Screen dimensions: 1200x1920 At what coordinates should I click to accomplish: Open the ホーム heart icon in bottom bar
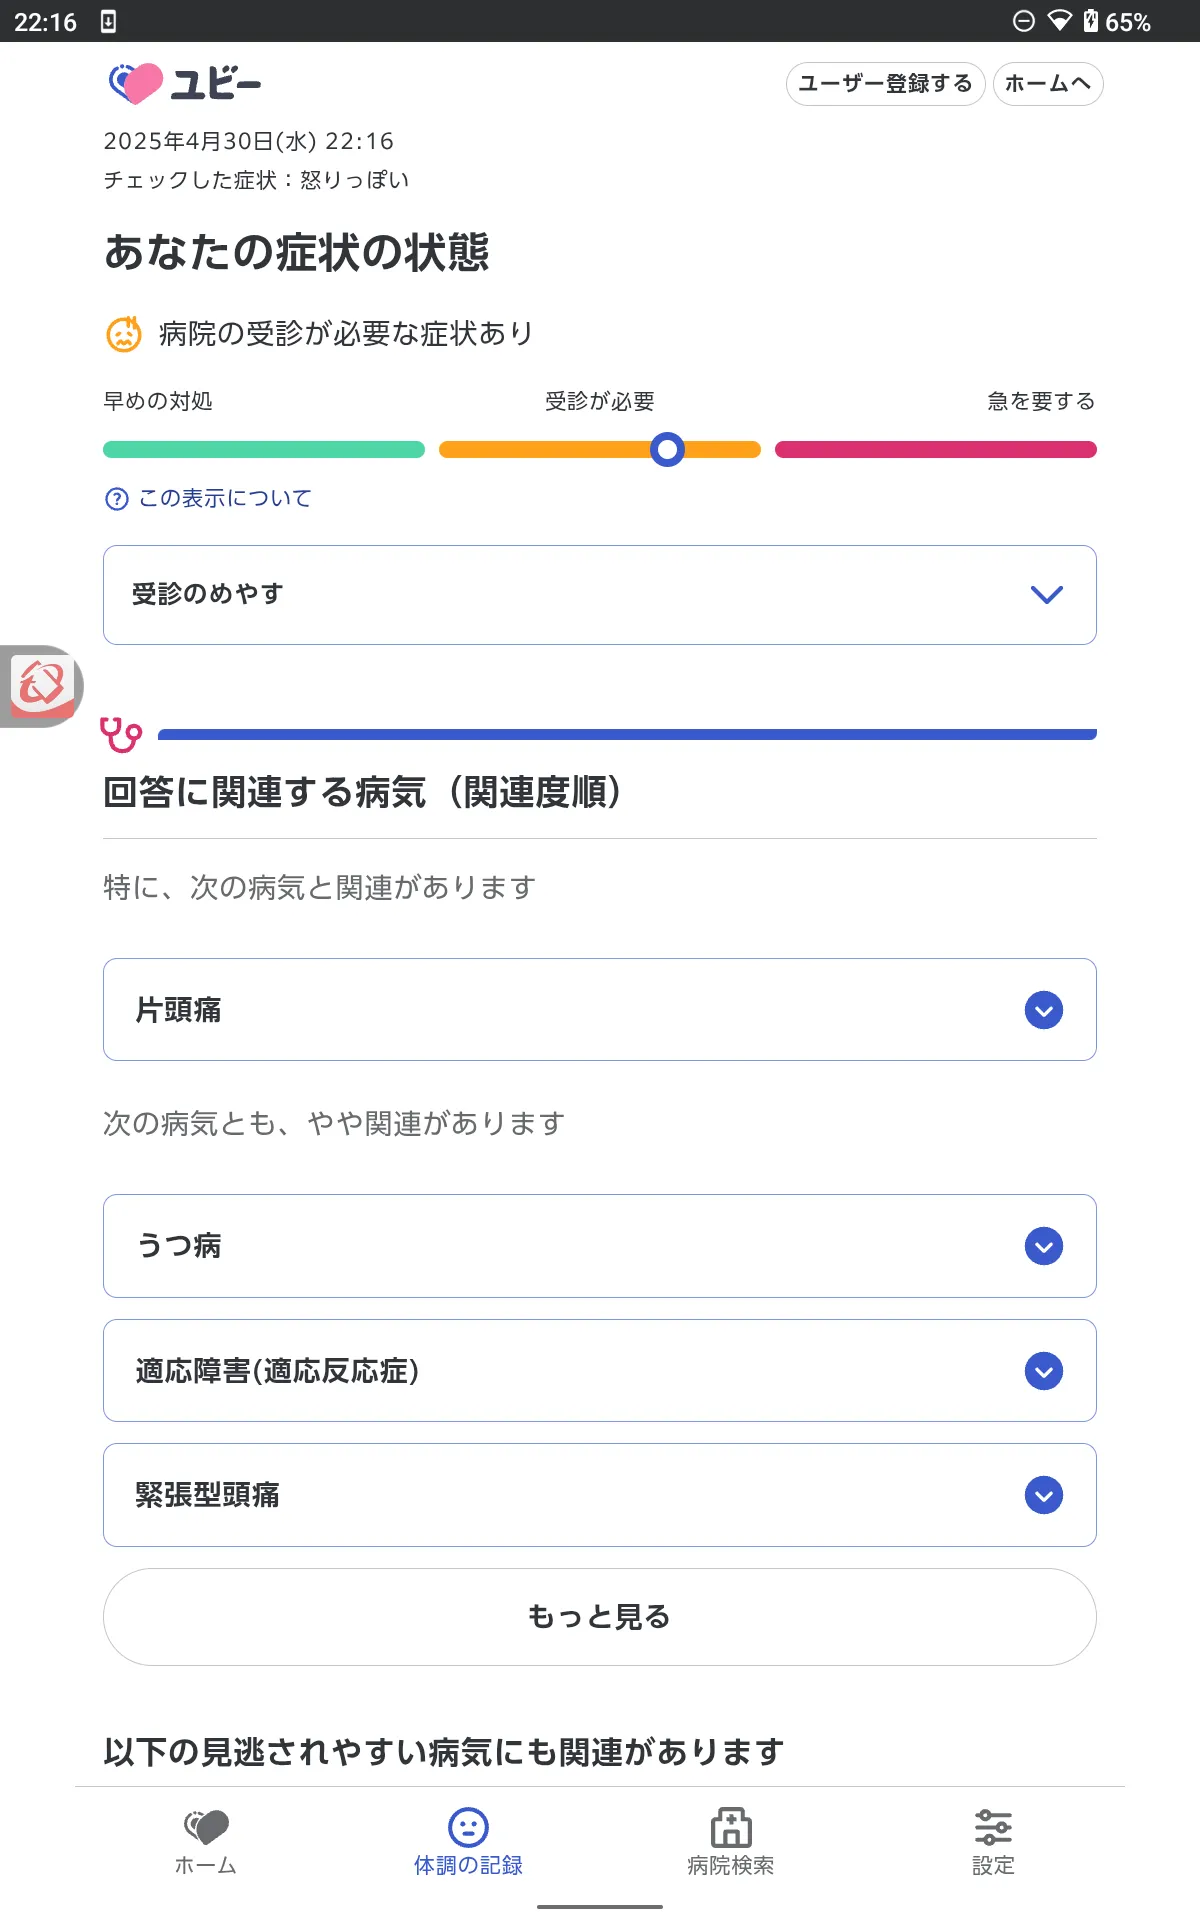click(206, 1828)
